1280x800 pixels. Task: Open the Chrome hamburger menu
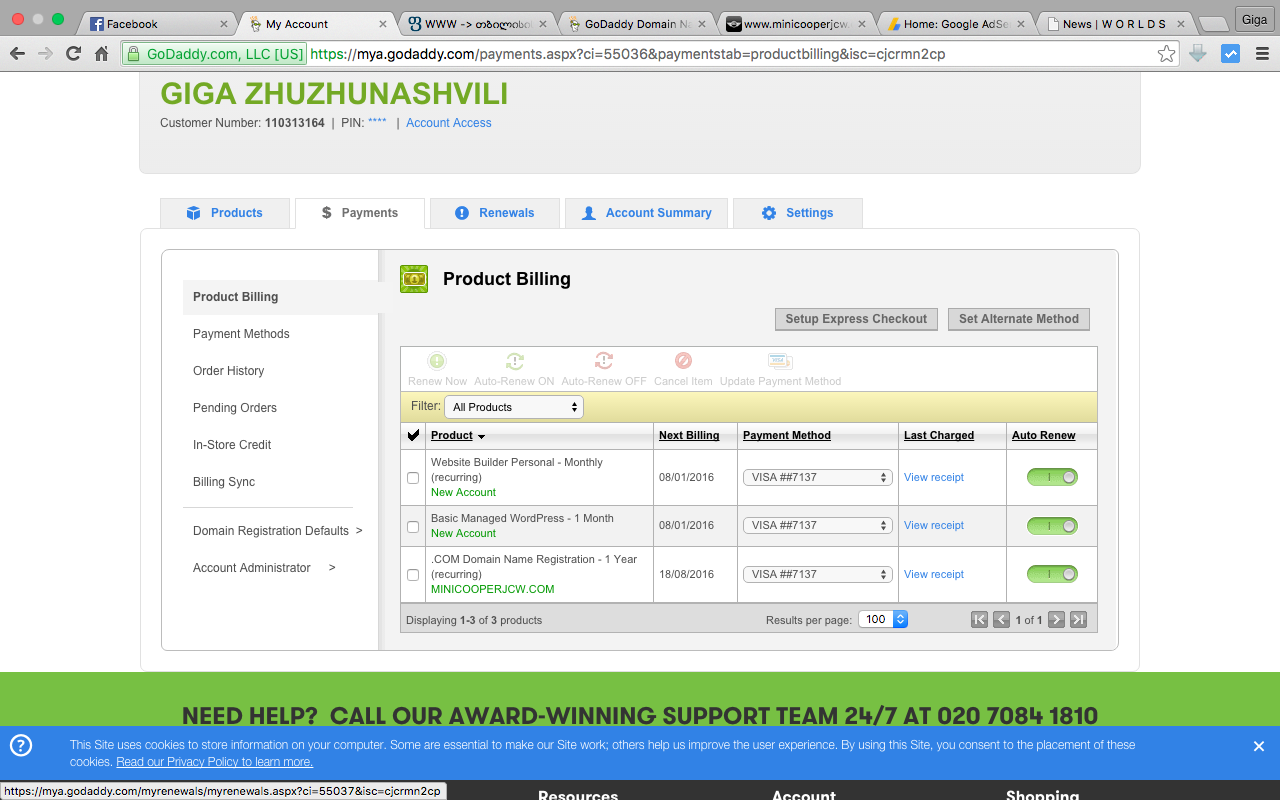(x=1261, y=54)
